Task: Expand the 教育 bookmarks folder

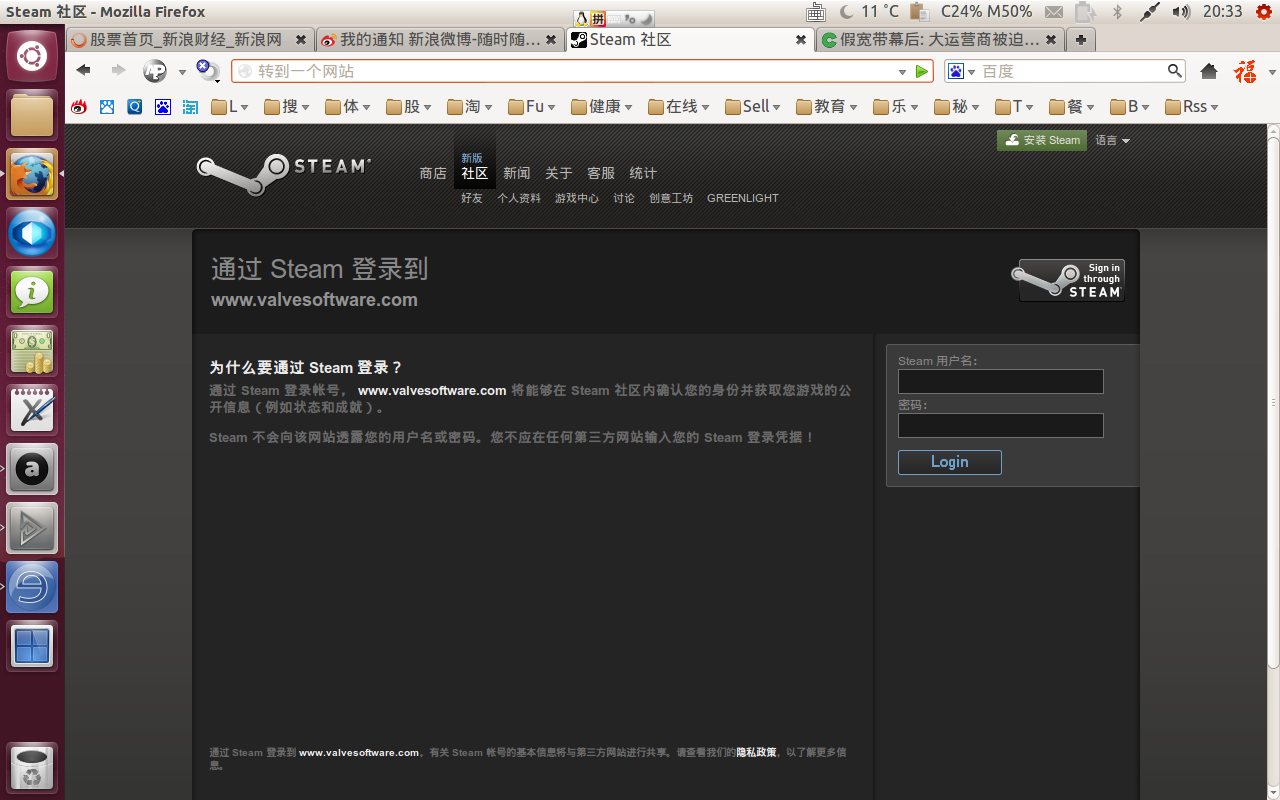Action: pos(827,106)
